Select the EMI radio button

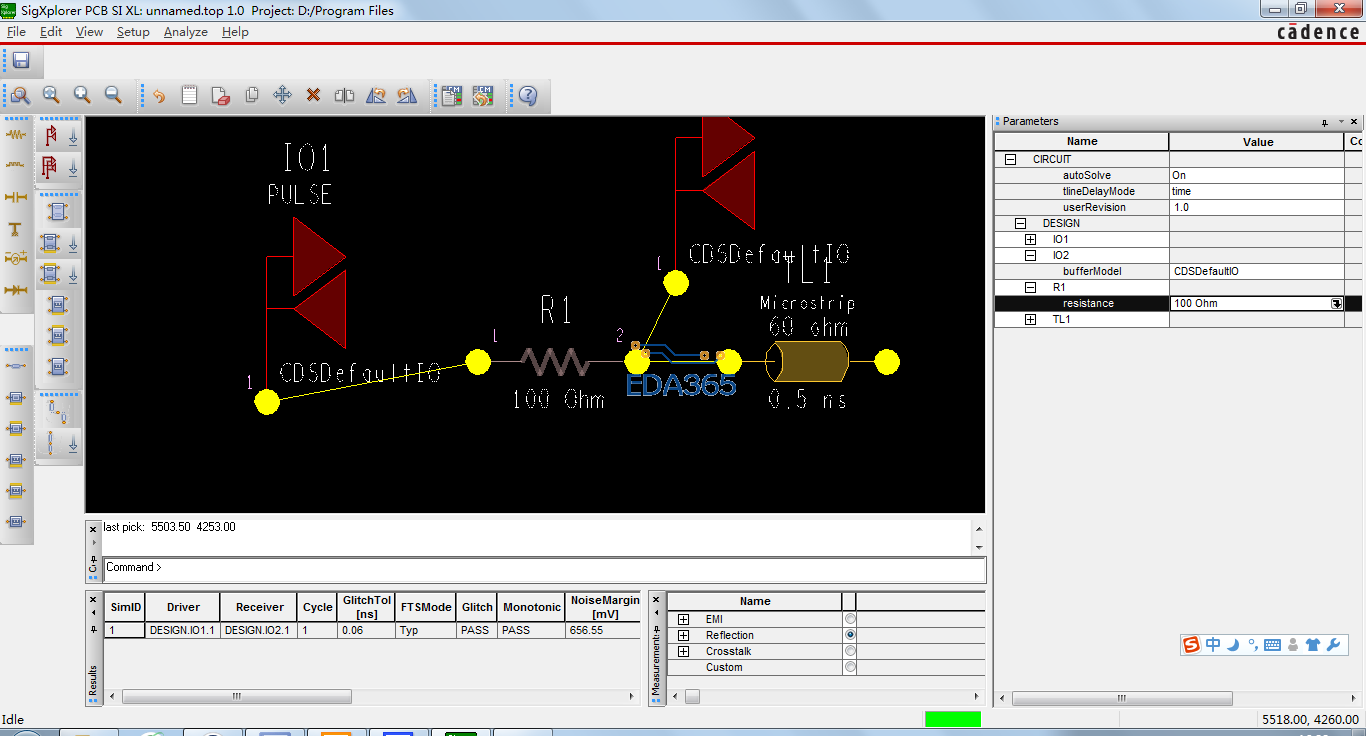click(850, 620)
